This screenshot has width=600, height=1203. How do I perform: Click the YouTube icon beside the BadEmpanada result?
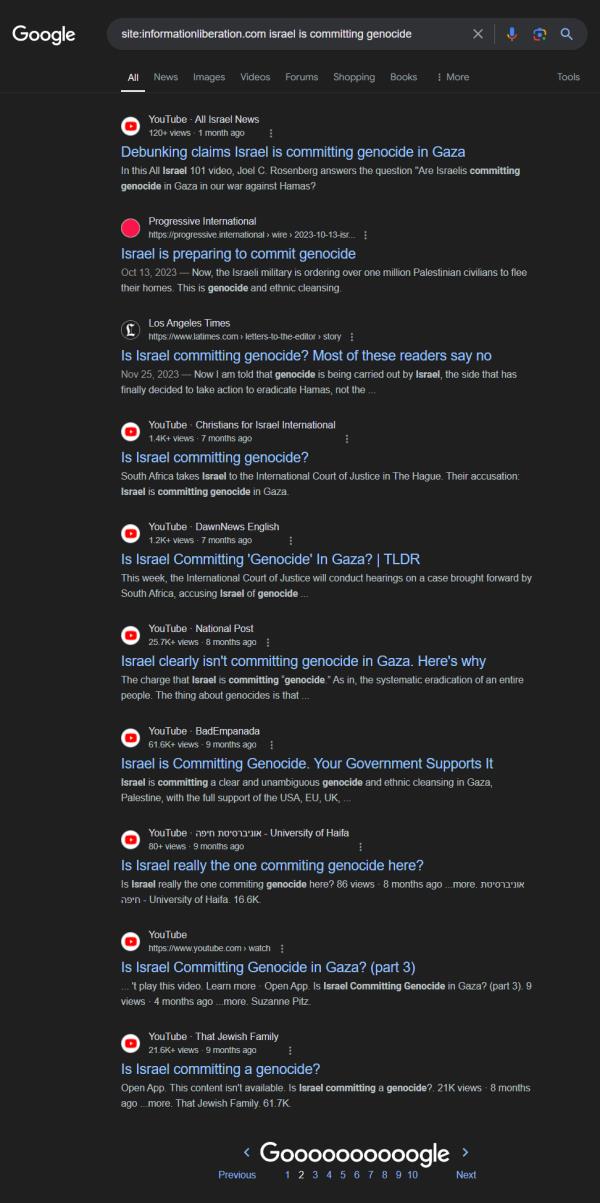[130, 737]
